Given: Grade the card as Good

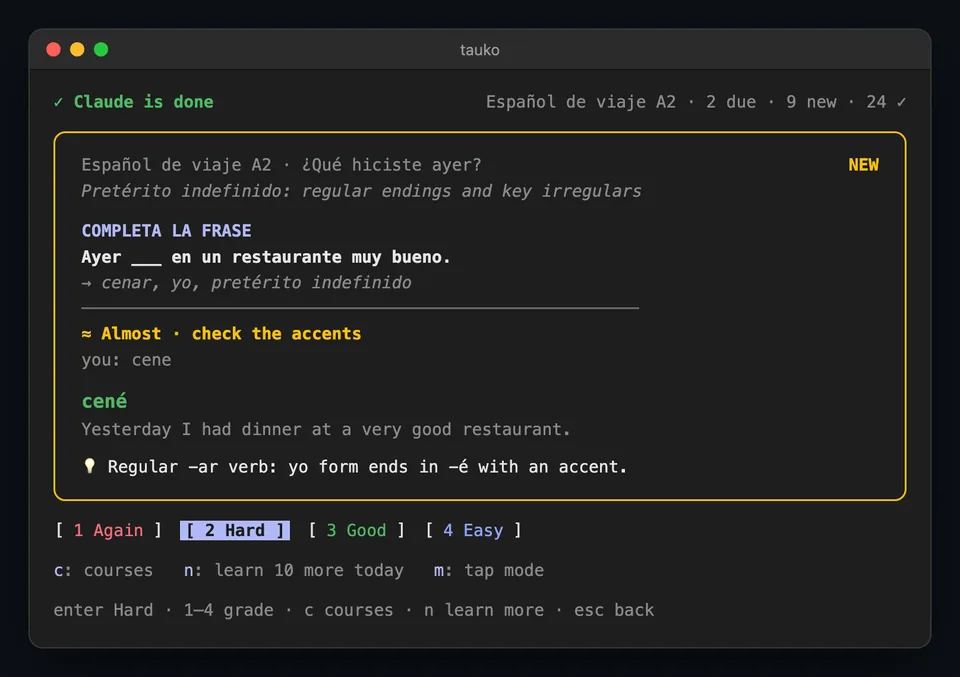Looking at the screenshot, I should (356, 530).
